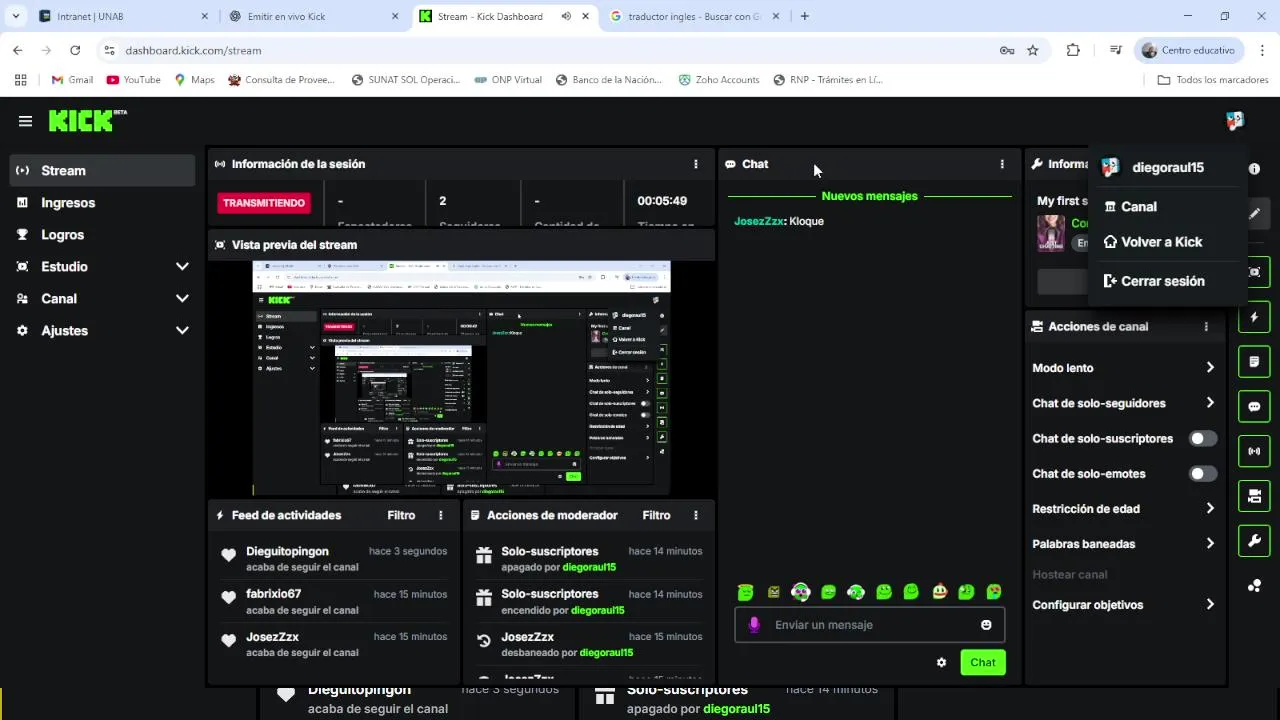1280x720 pixels.
Task: Open Filtro in Acciones de moderador
Action: click(656, 516)
